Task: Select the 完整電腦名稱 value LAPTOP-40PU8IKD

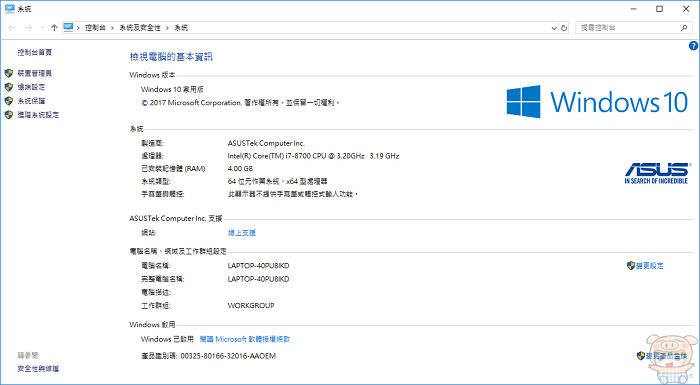Action: click(x=258, y=279)
